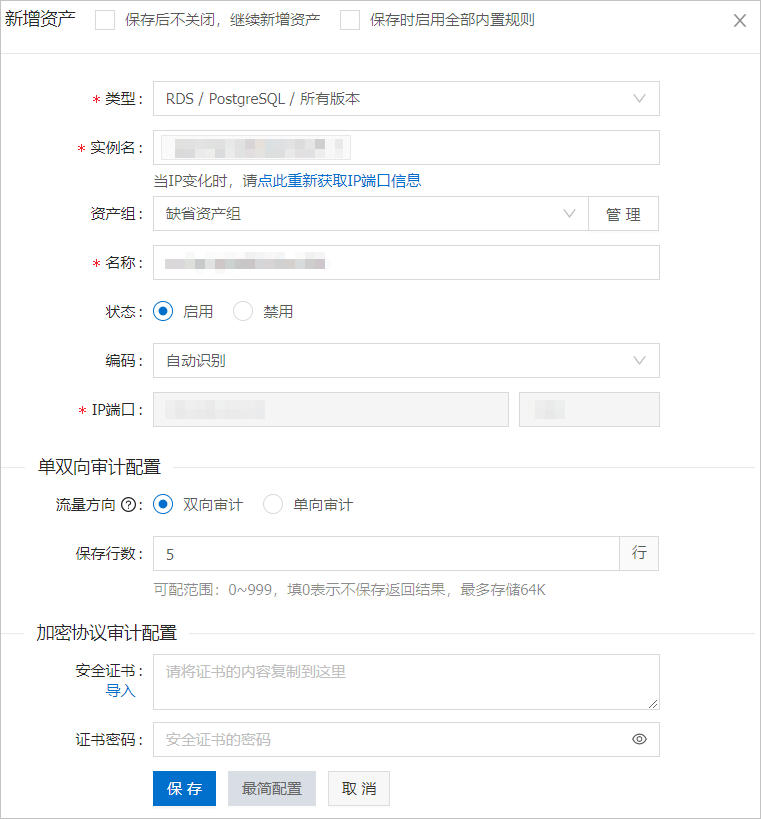Select the 禁用 status radio button
Viewport: 761px width, 819px height.
click(243, 311)
